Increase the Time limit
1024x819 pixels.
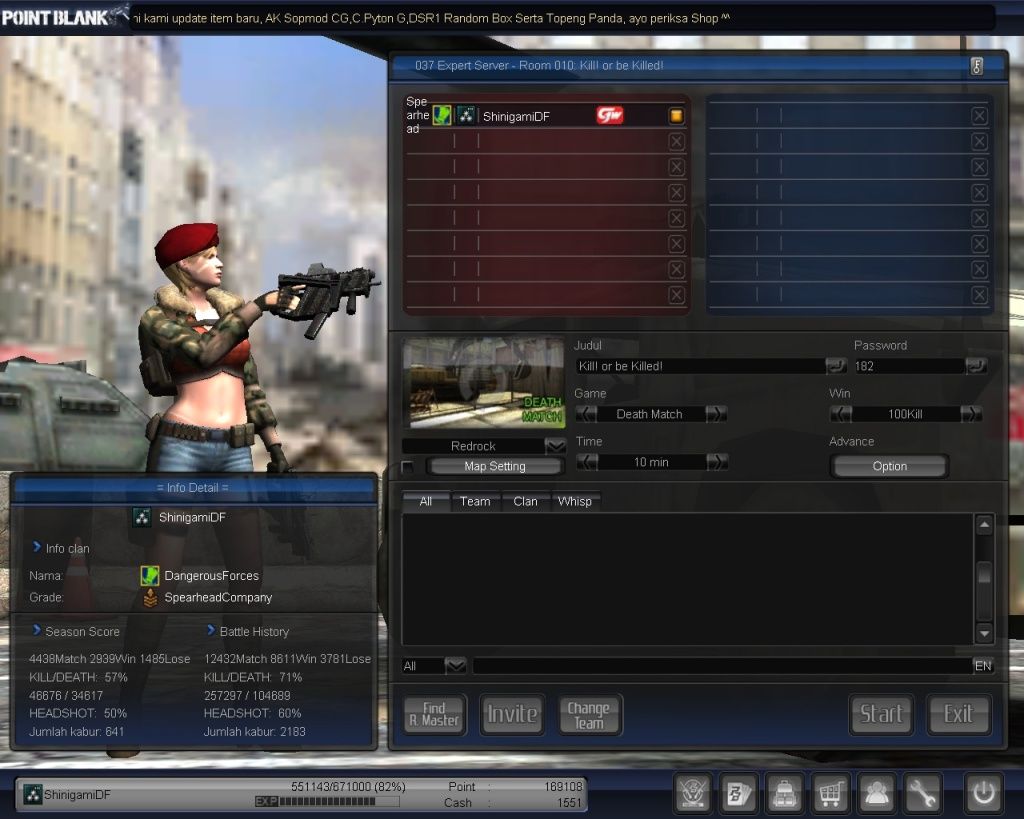(716, 462)
